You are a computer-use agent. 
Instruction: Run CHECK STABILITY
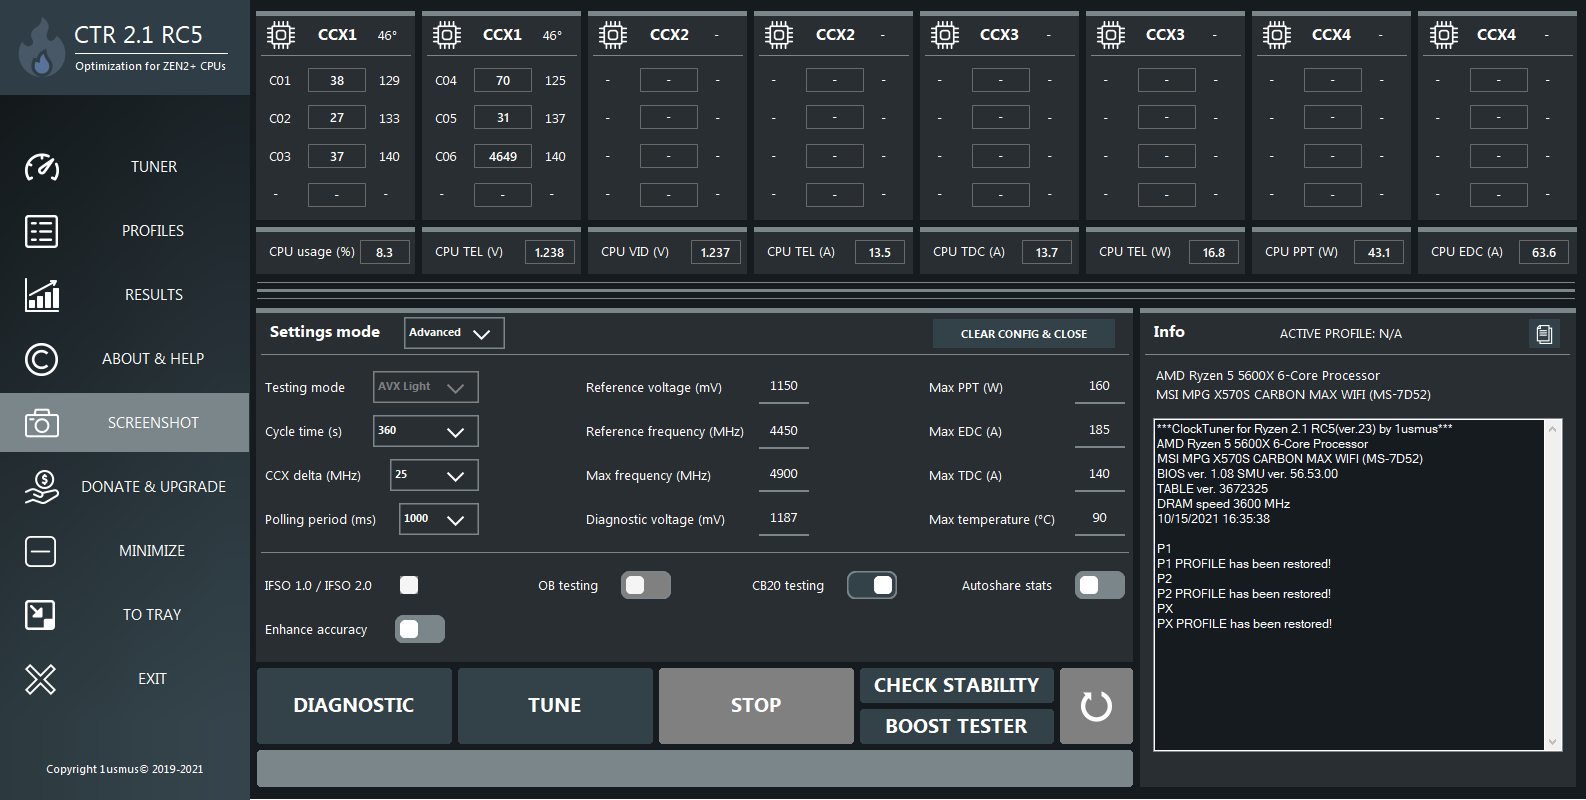coord(957,686)
